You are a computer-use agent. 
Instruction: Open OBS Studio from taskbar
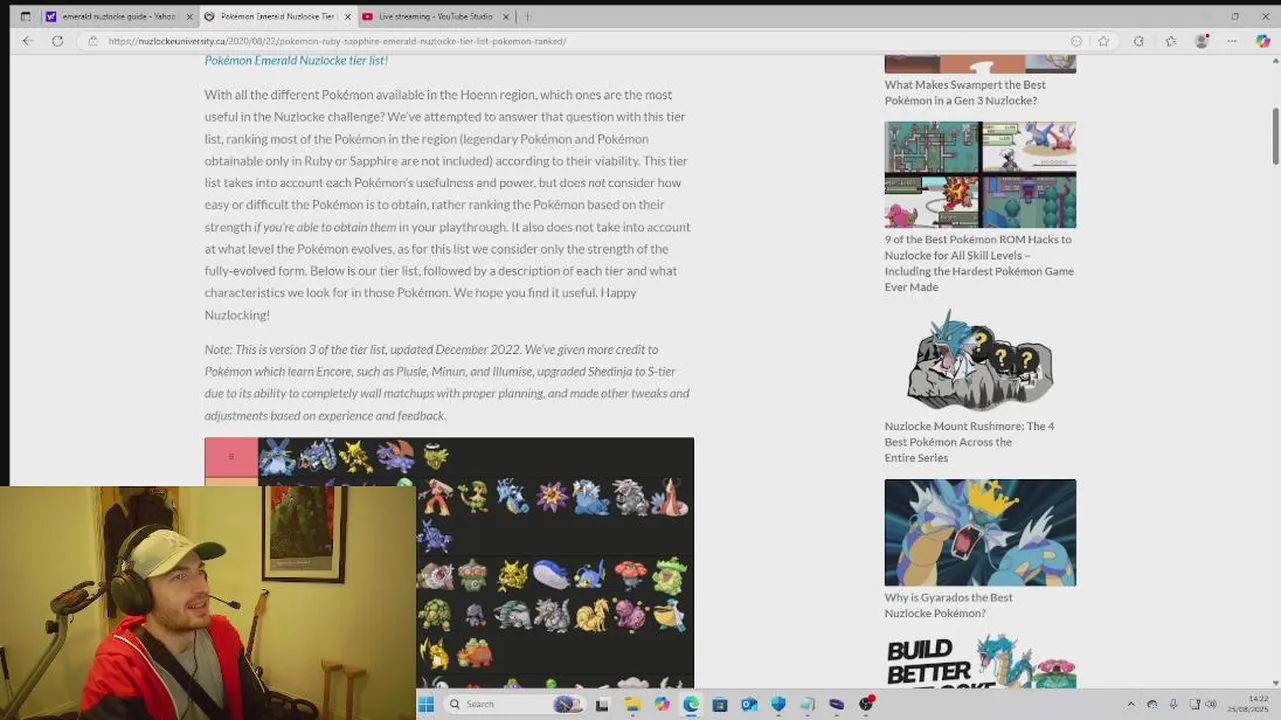pyautogui.click(x=866, y=704)
